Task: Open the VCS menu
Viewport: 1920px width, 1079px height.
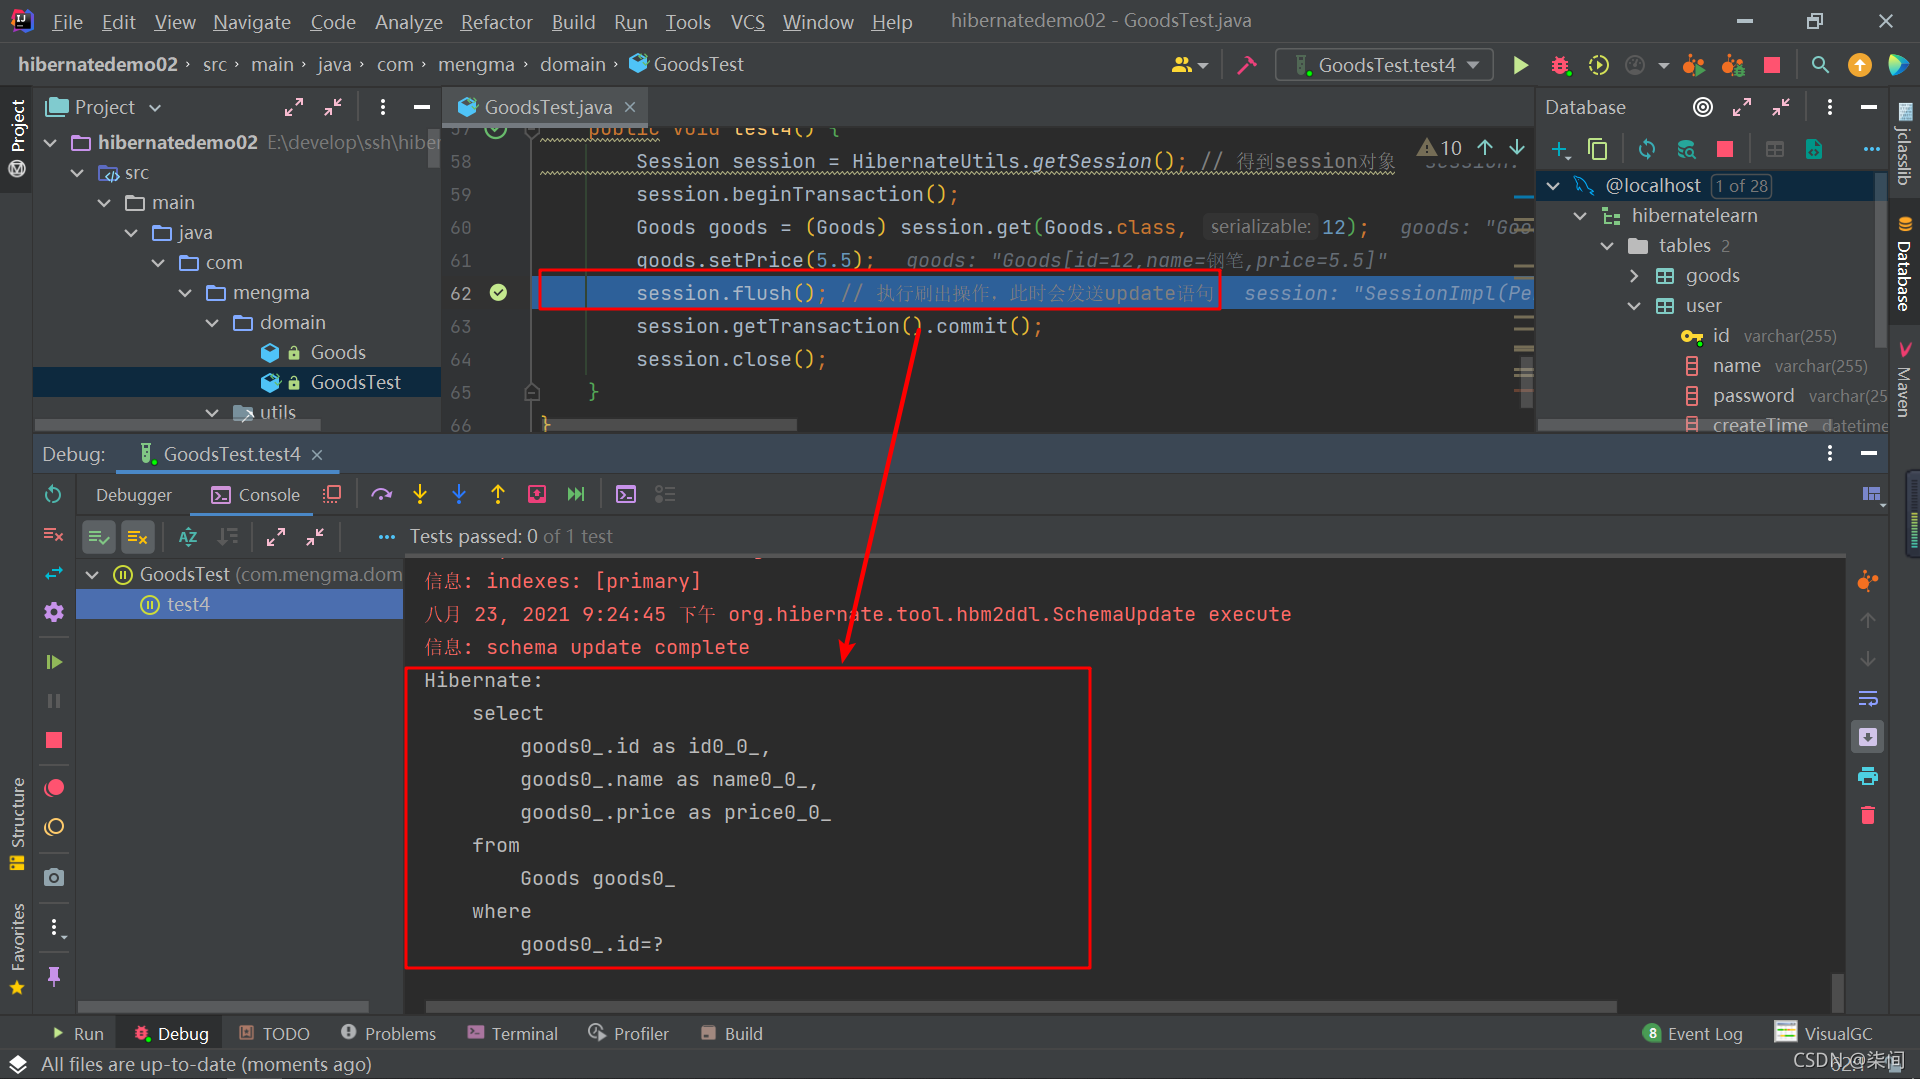Action: pyautogui.click(x=747, y=22)
